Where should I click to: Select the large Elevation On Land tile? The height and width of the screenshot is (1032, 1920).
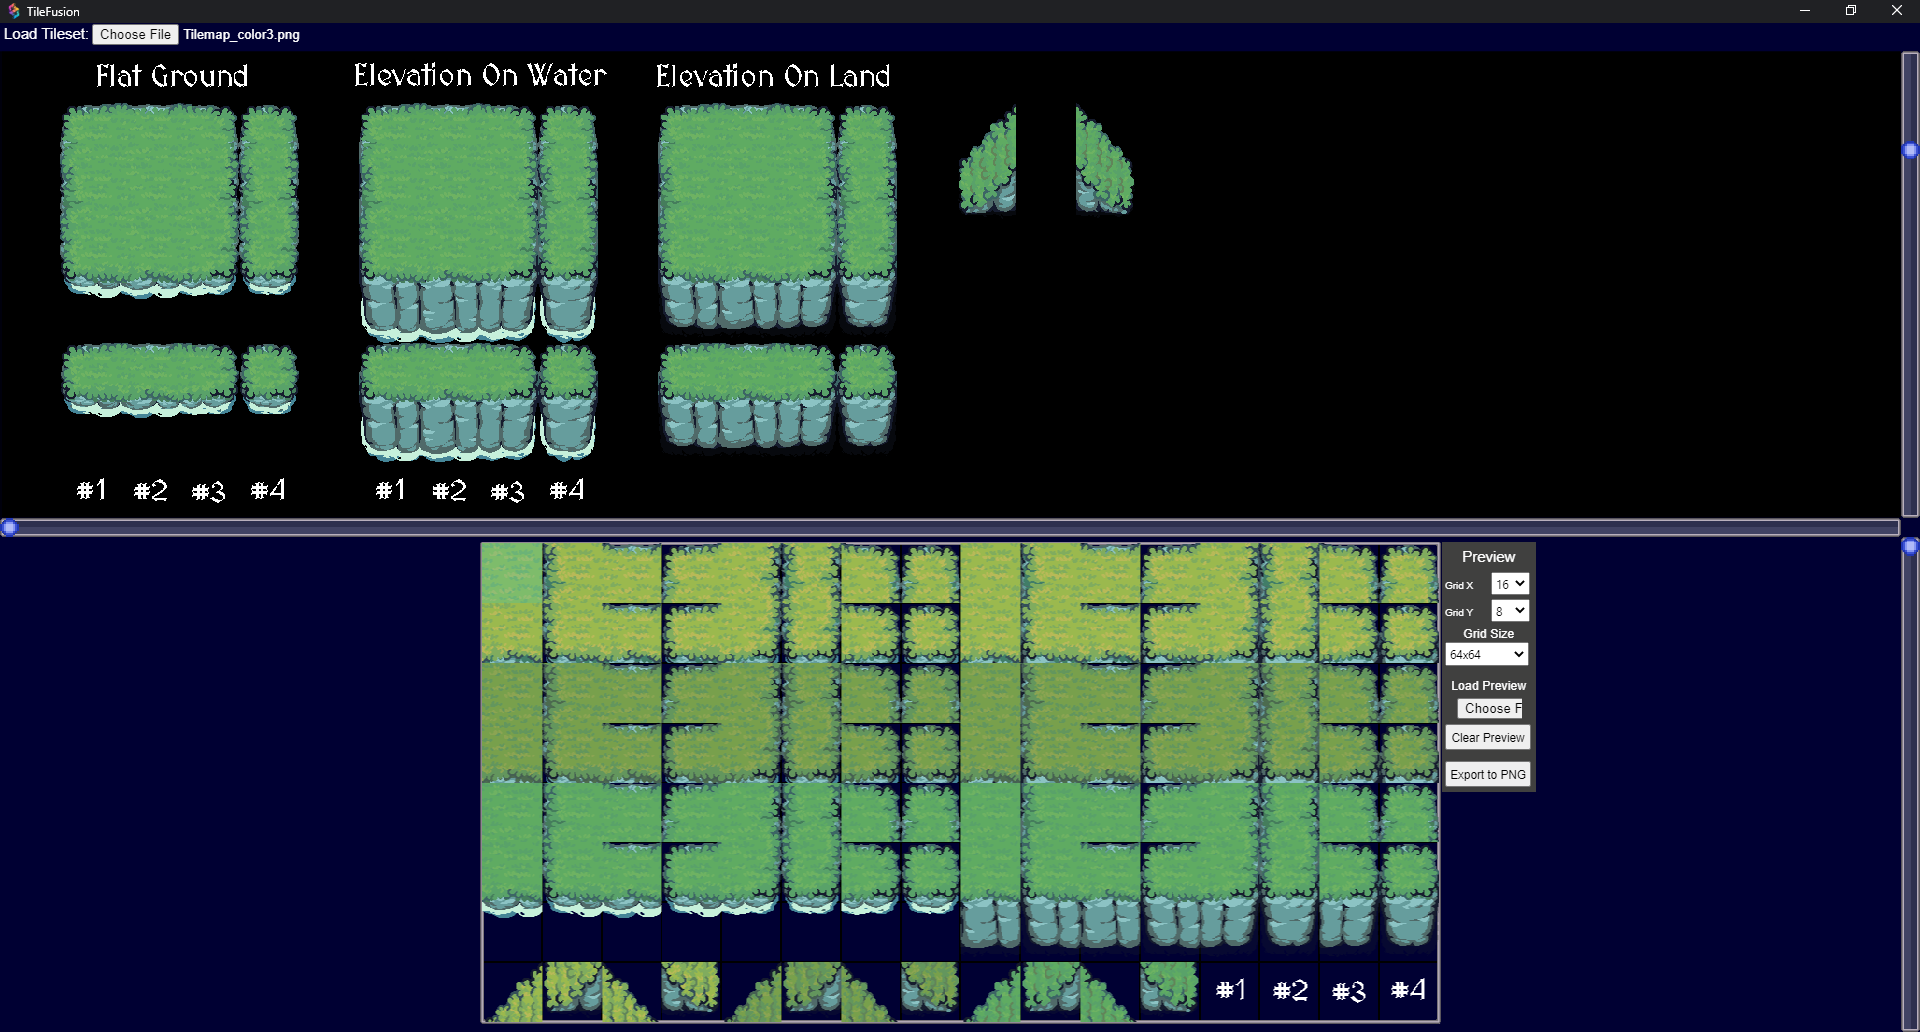point(746,218)
